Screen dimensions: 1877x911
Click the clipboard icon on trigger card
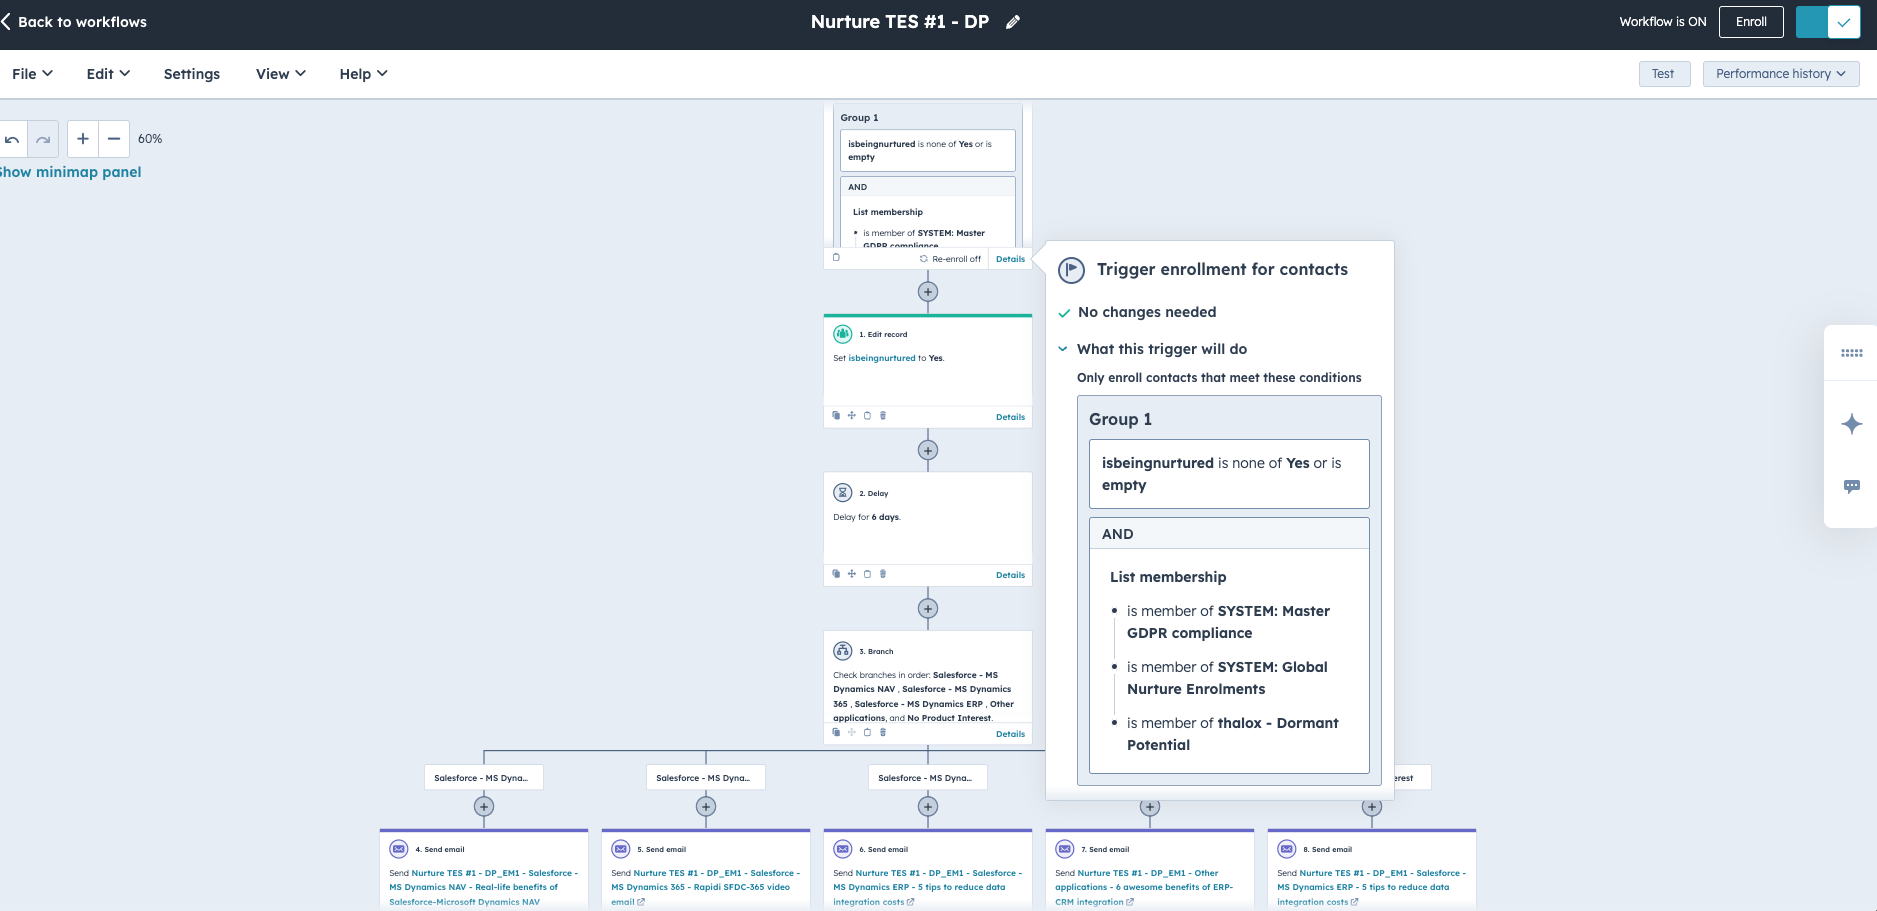pyautogui.click(x=837, y=258)
